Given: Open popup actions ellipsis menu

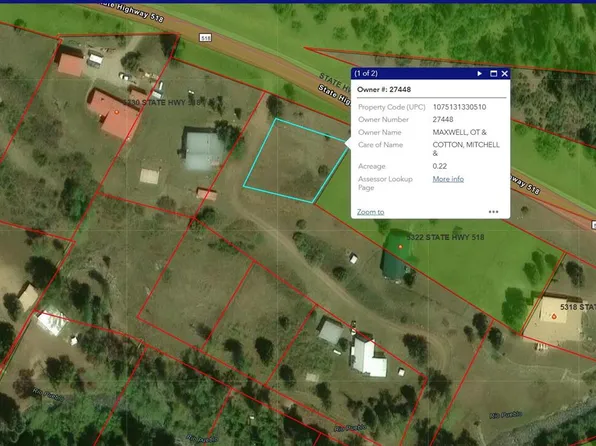Looking at the screenshot, I should point(493,212).
